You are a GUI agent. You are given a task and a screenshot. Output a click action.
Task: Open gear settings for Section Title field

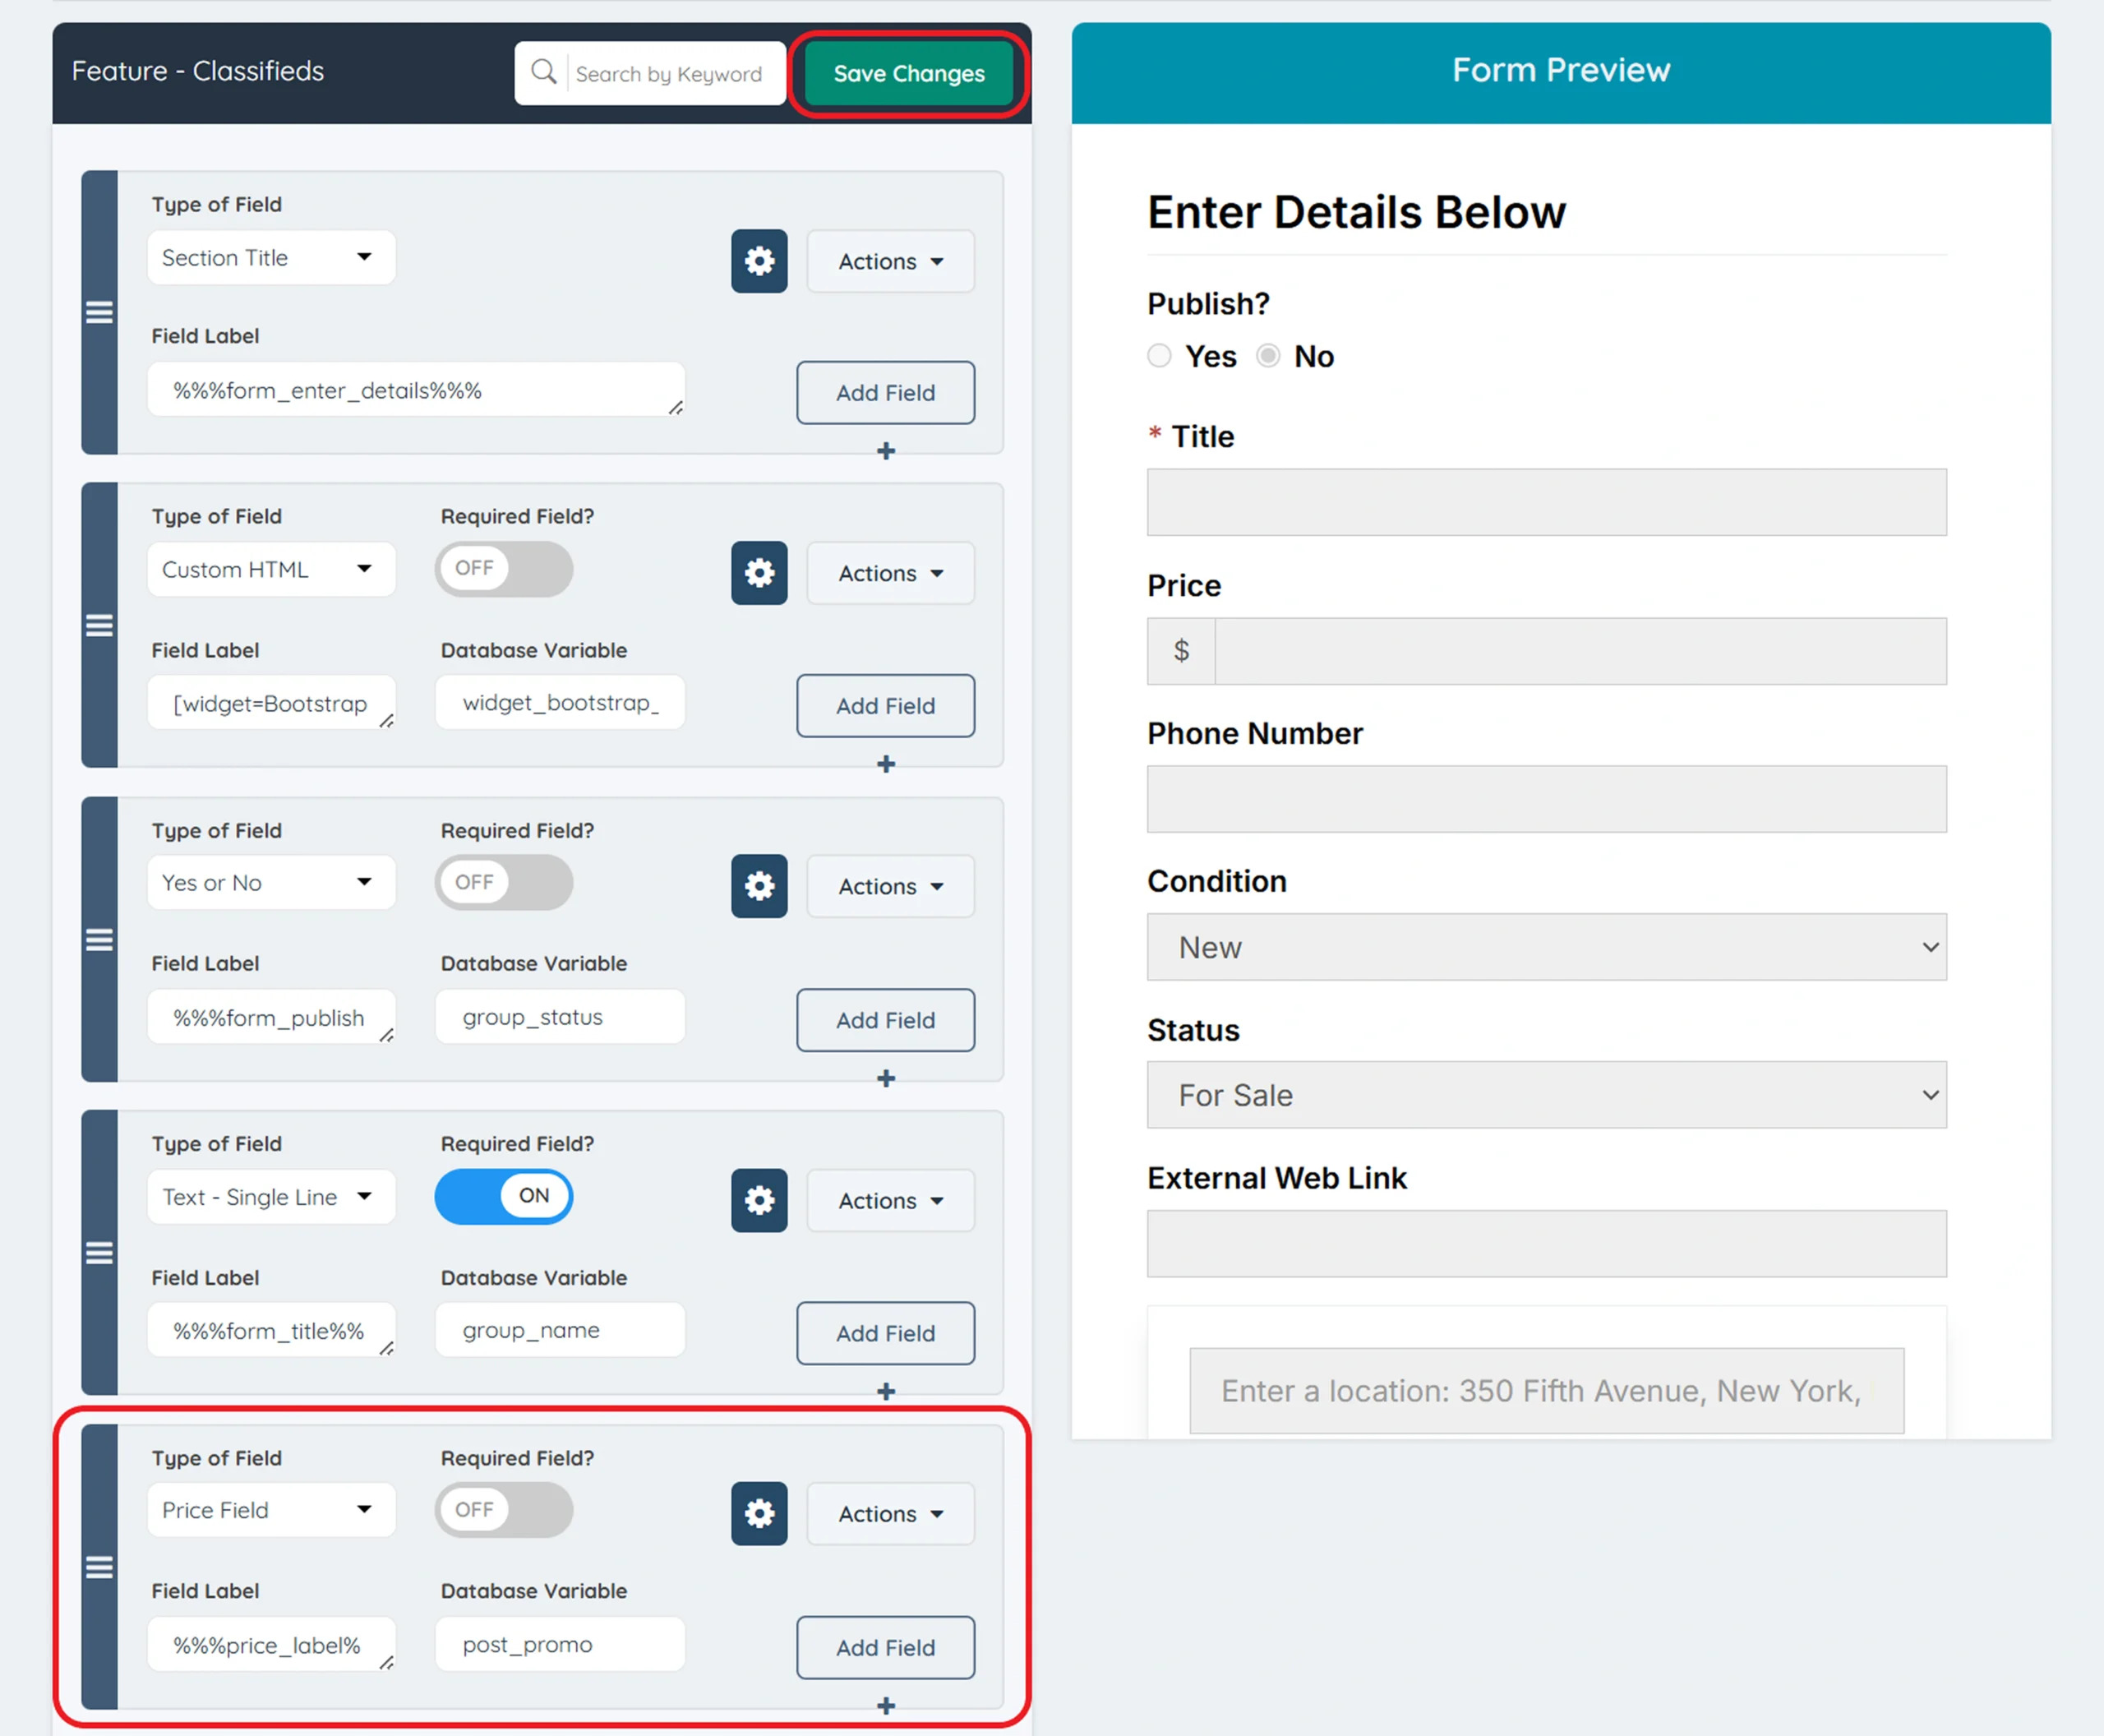tap(759, 261)
